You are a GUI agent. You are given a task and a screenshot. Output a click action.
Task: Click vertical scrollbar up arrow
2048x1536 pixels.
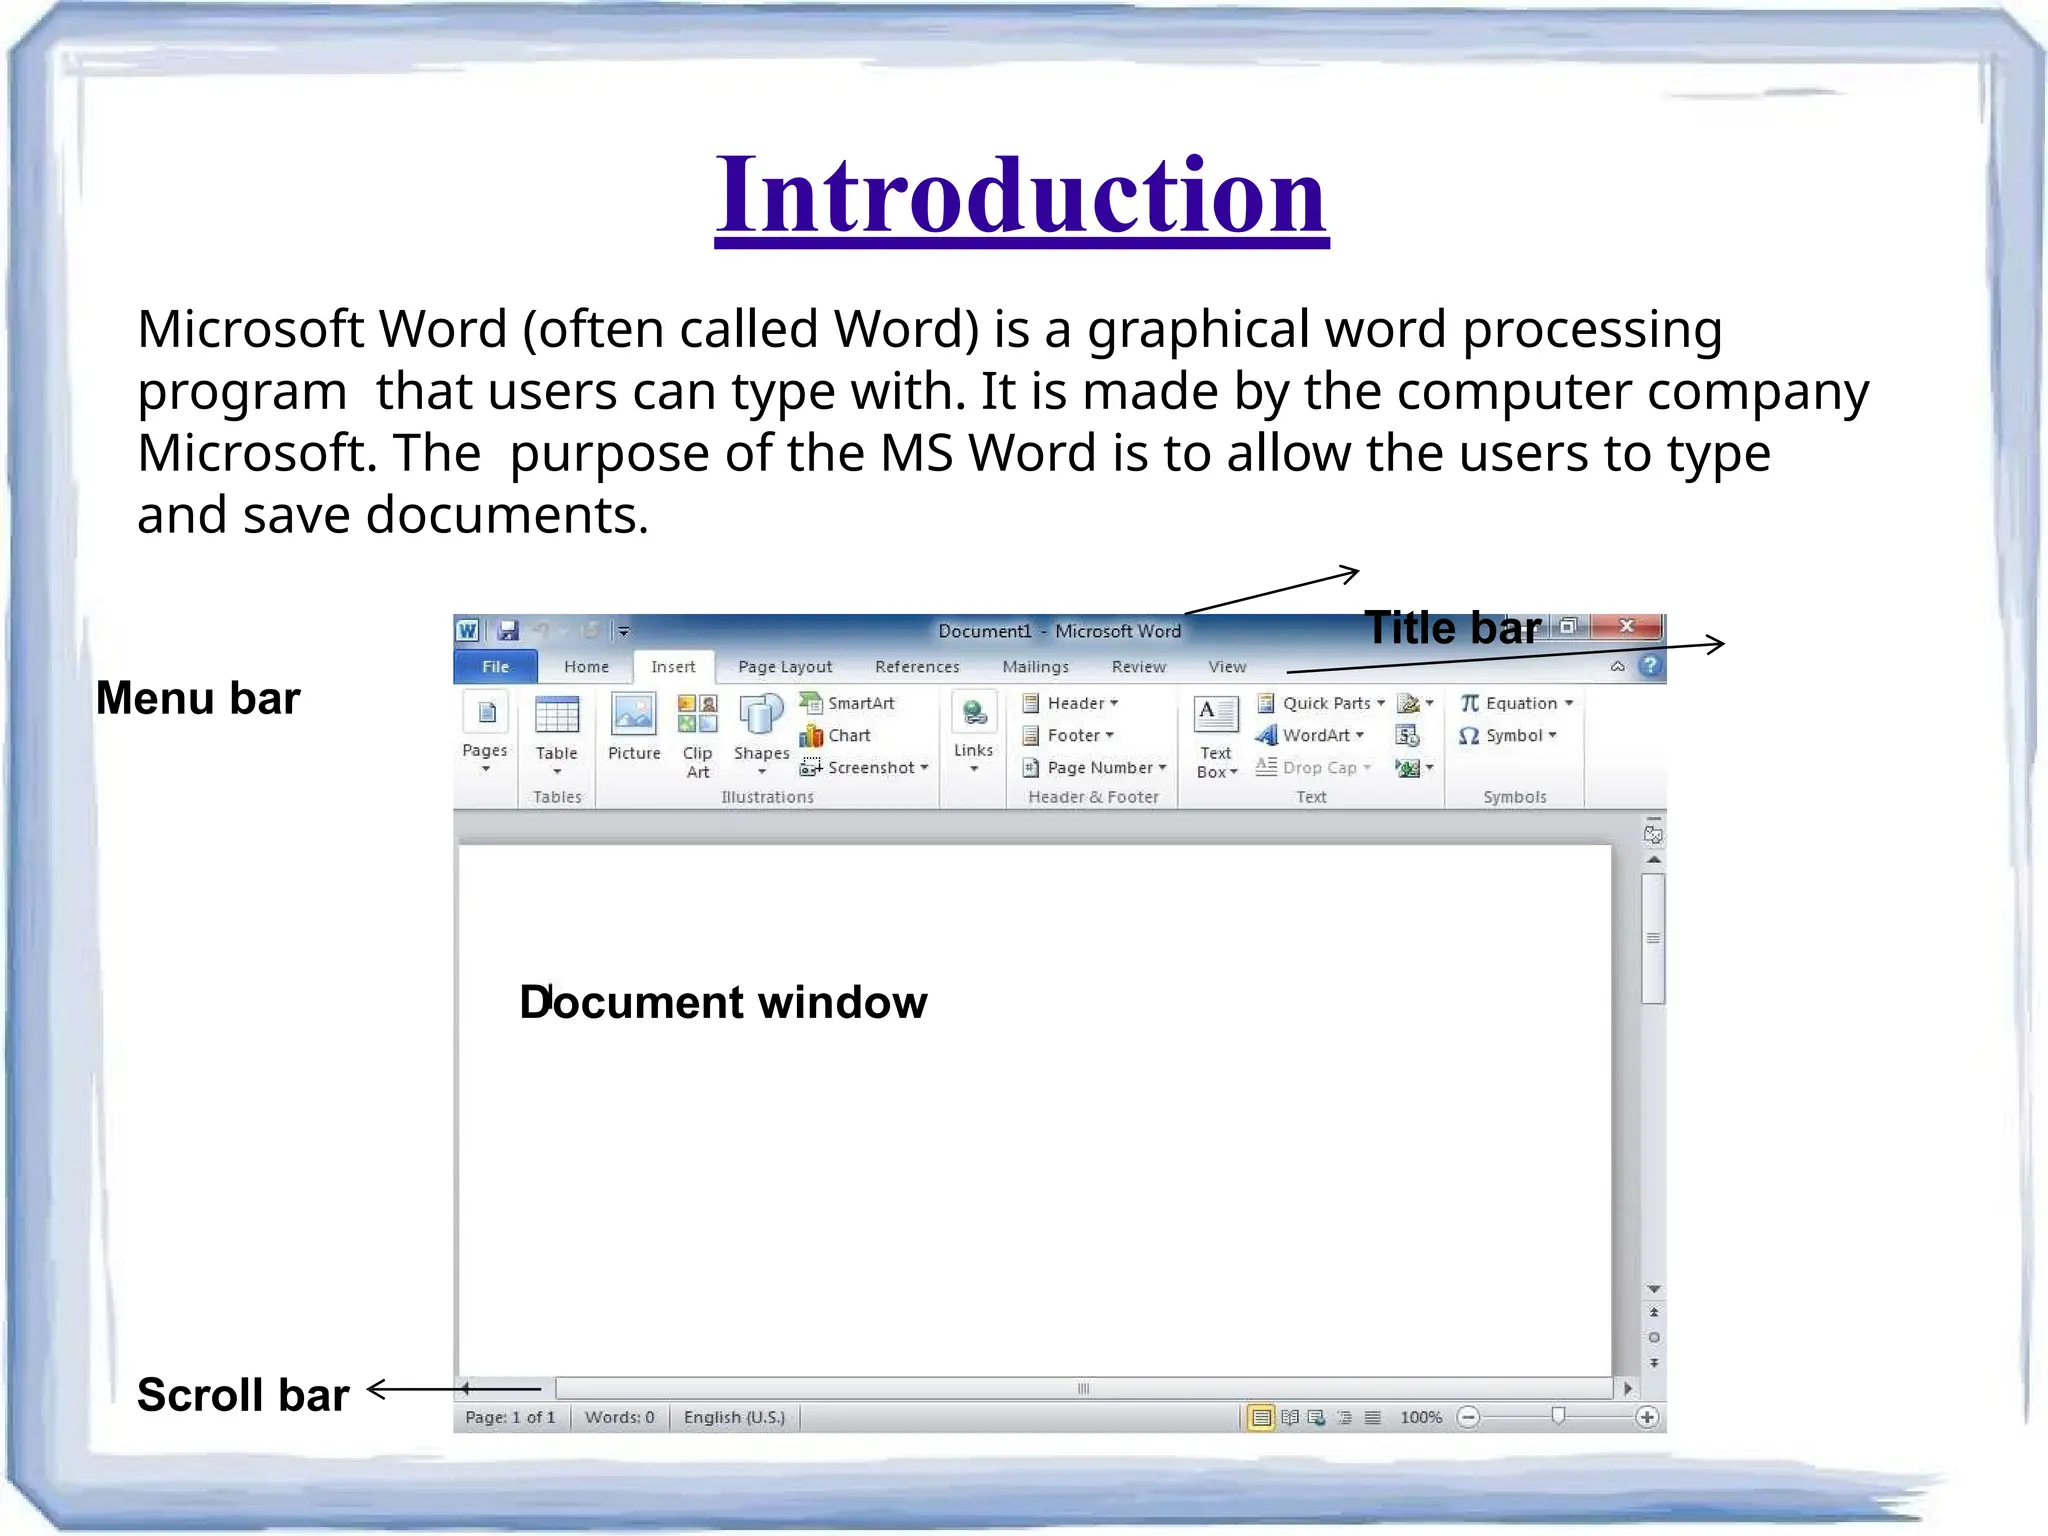tap(1654, 860)
